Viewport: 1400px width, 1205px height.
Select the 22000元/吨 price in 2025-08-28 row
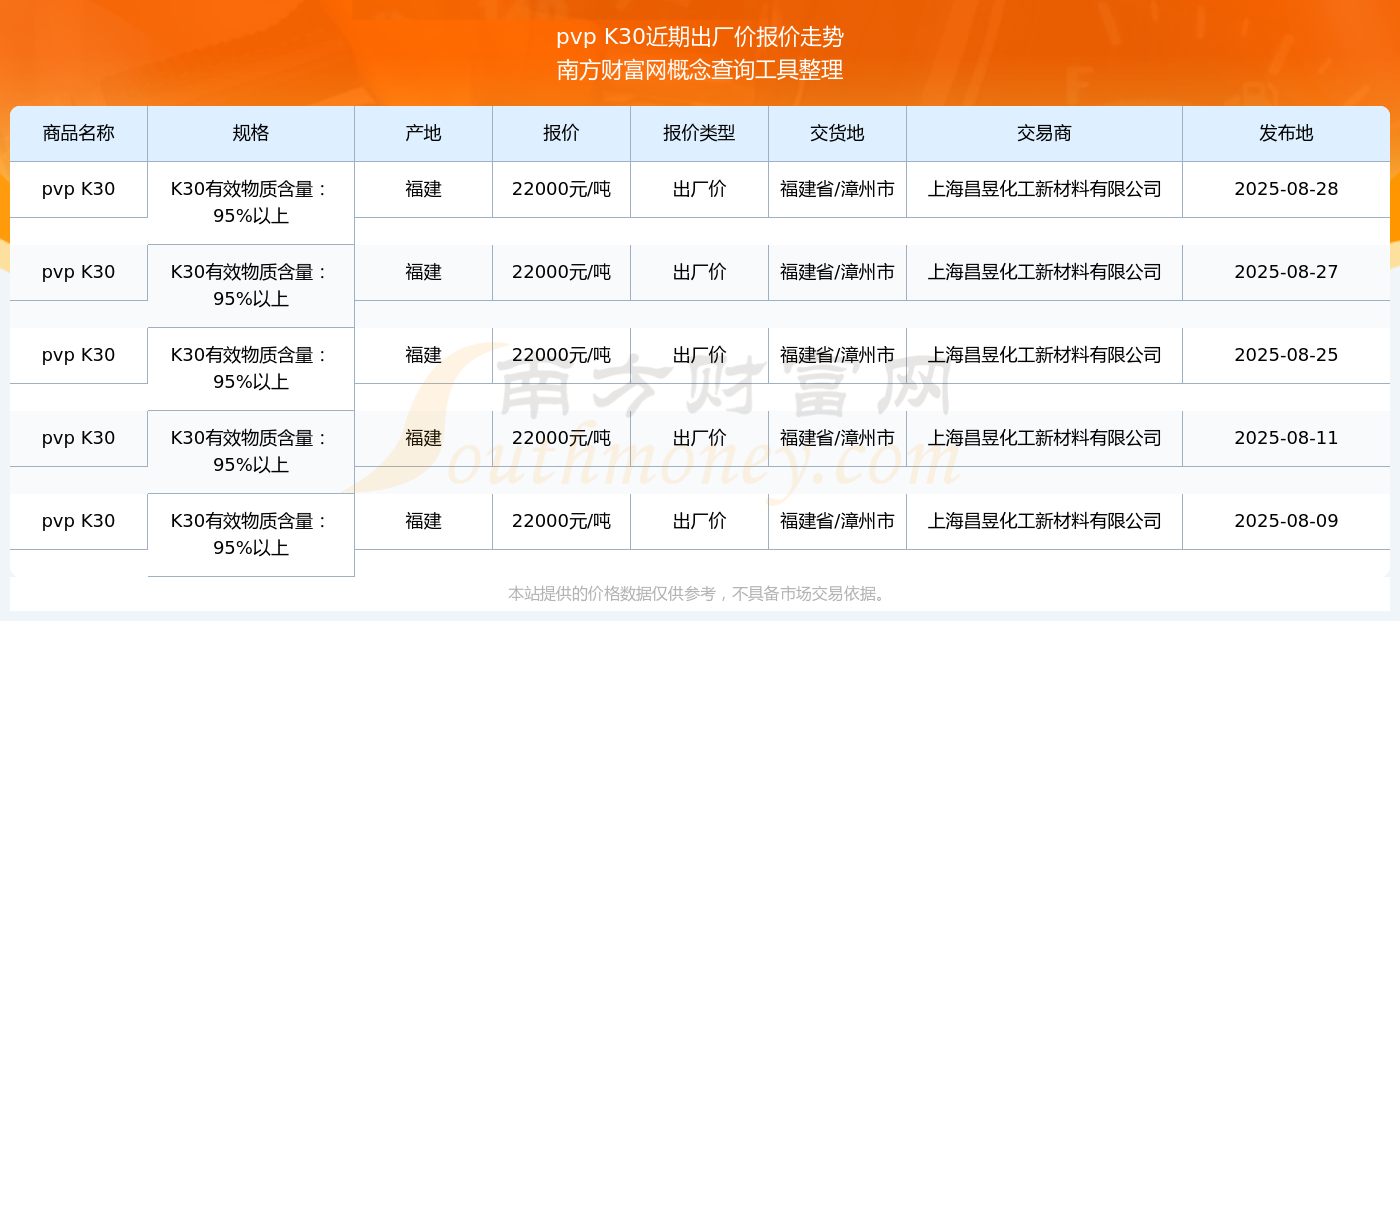(561, 189)
